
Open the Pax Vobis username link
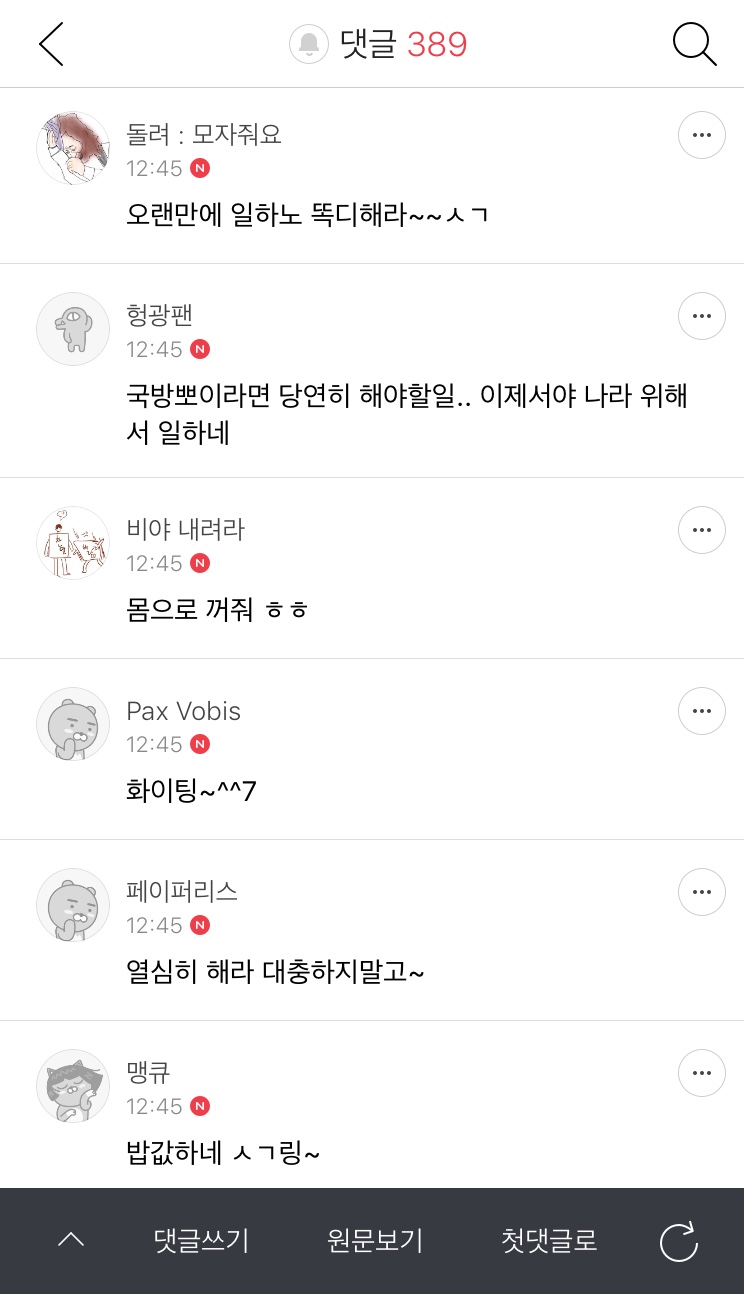[183, 711]
